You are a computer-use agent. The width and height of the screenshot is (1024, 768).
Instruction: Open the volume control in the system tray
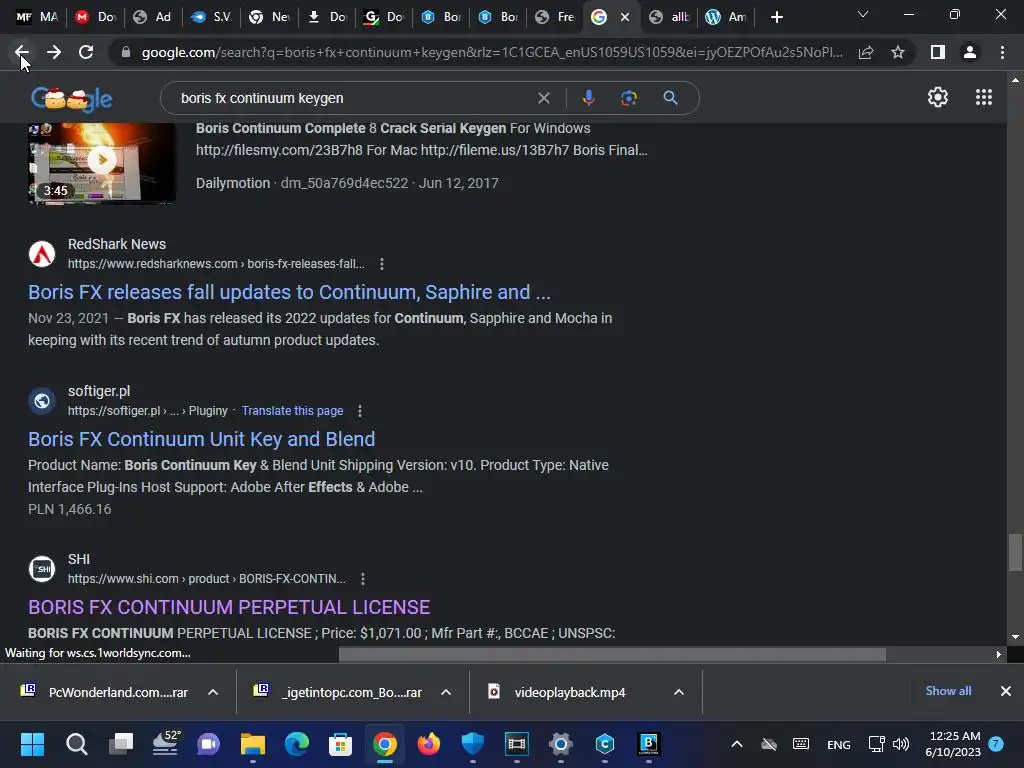901,744
